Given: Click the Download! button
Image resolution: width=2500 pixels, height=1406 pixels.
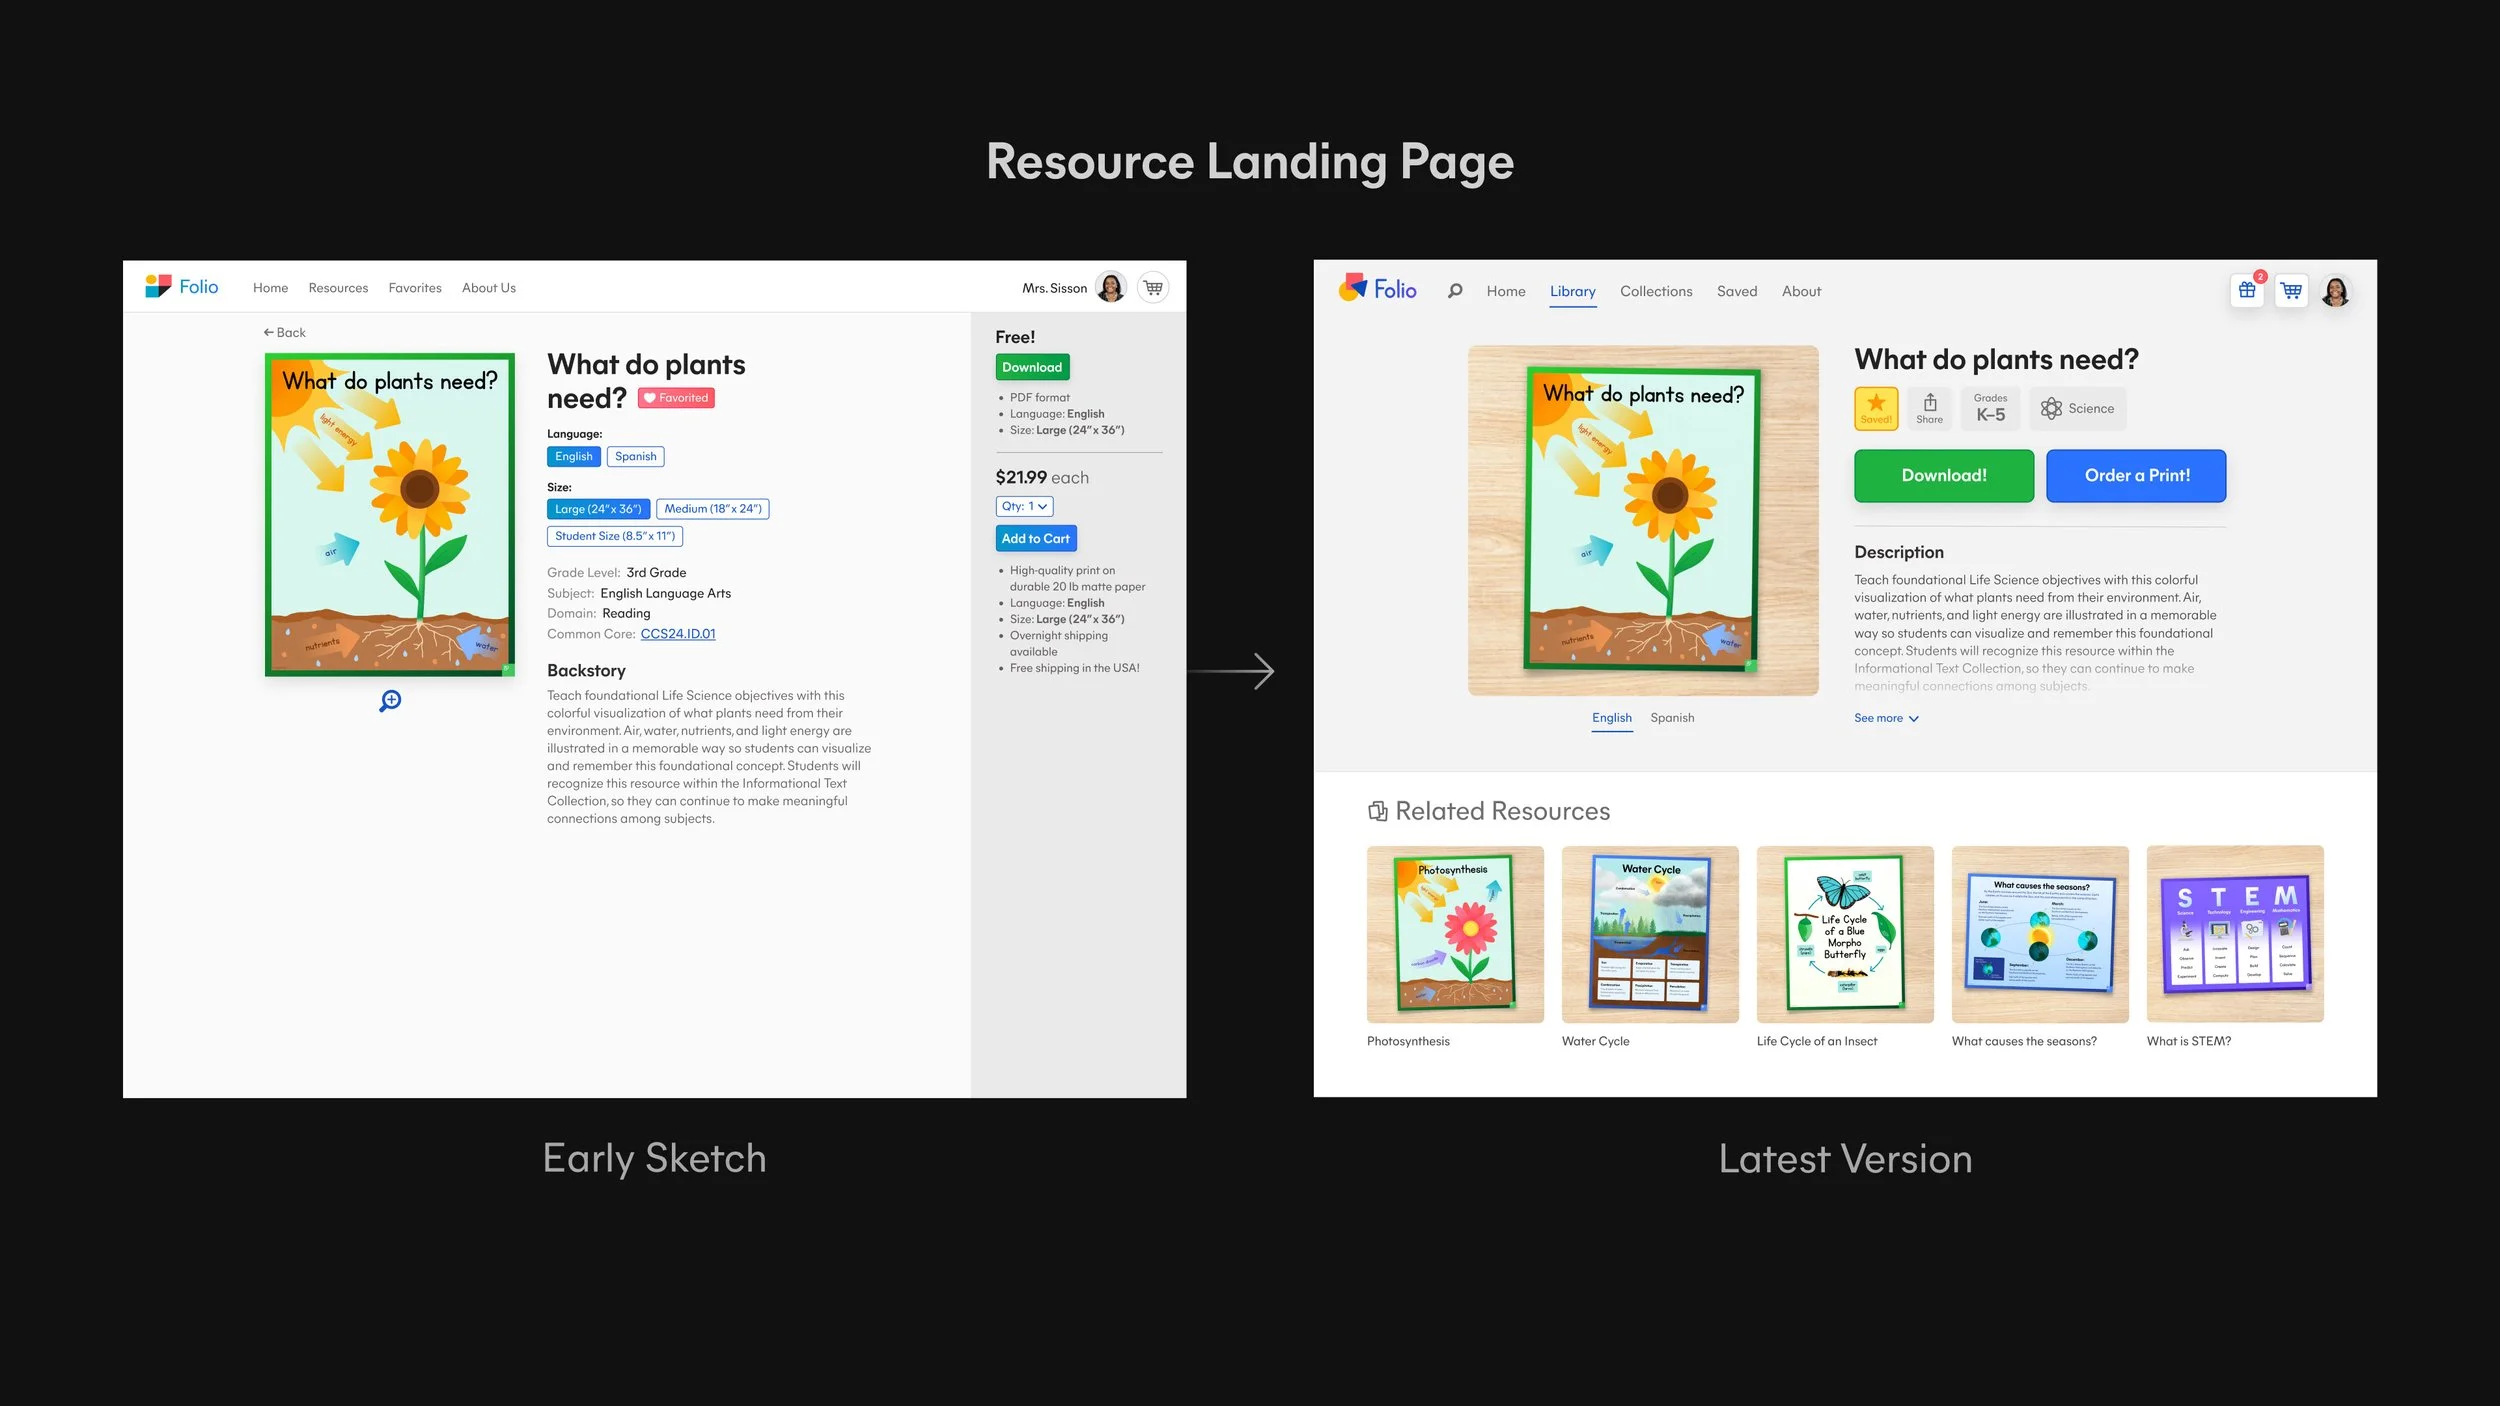Looking at the screenshot, I should click(1944, 476).
